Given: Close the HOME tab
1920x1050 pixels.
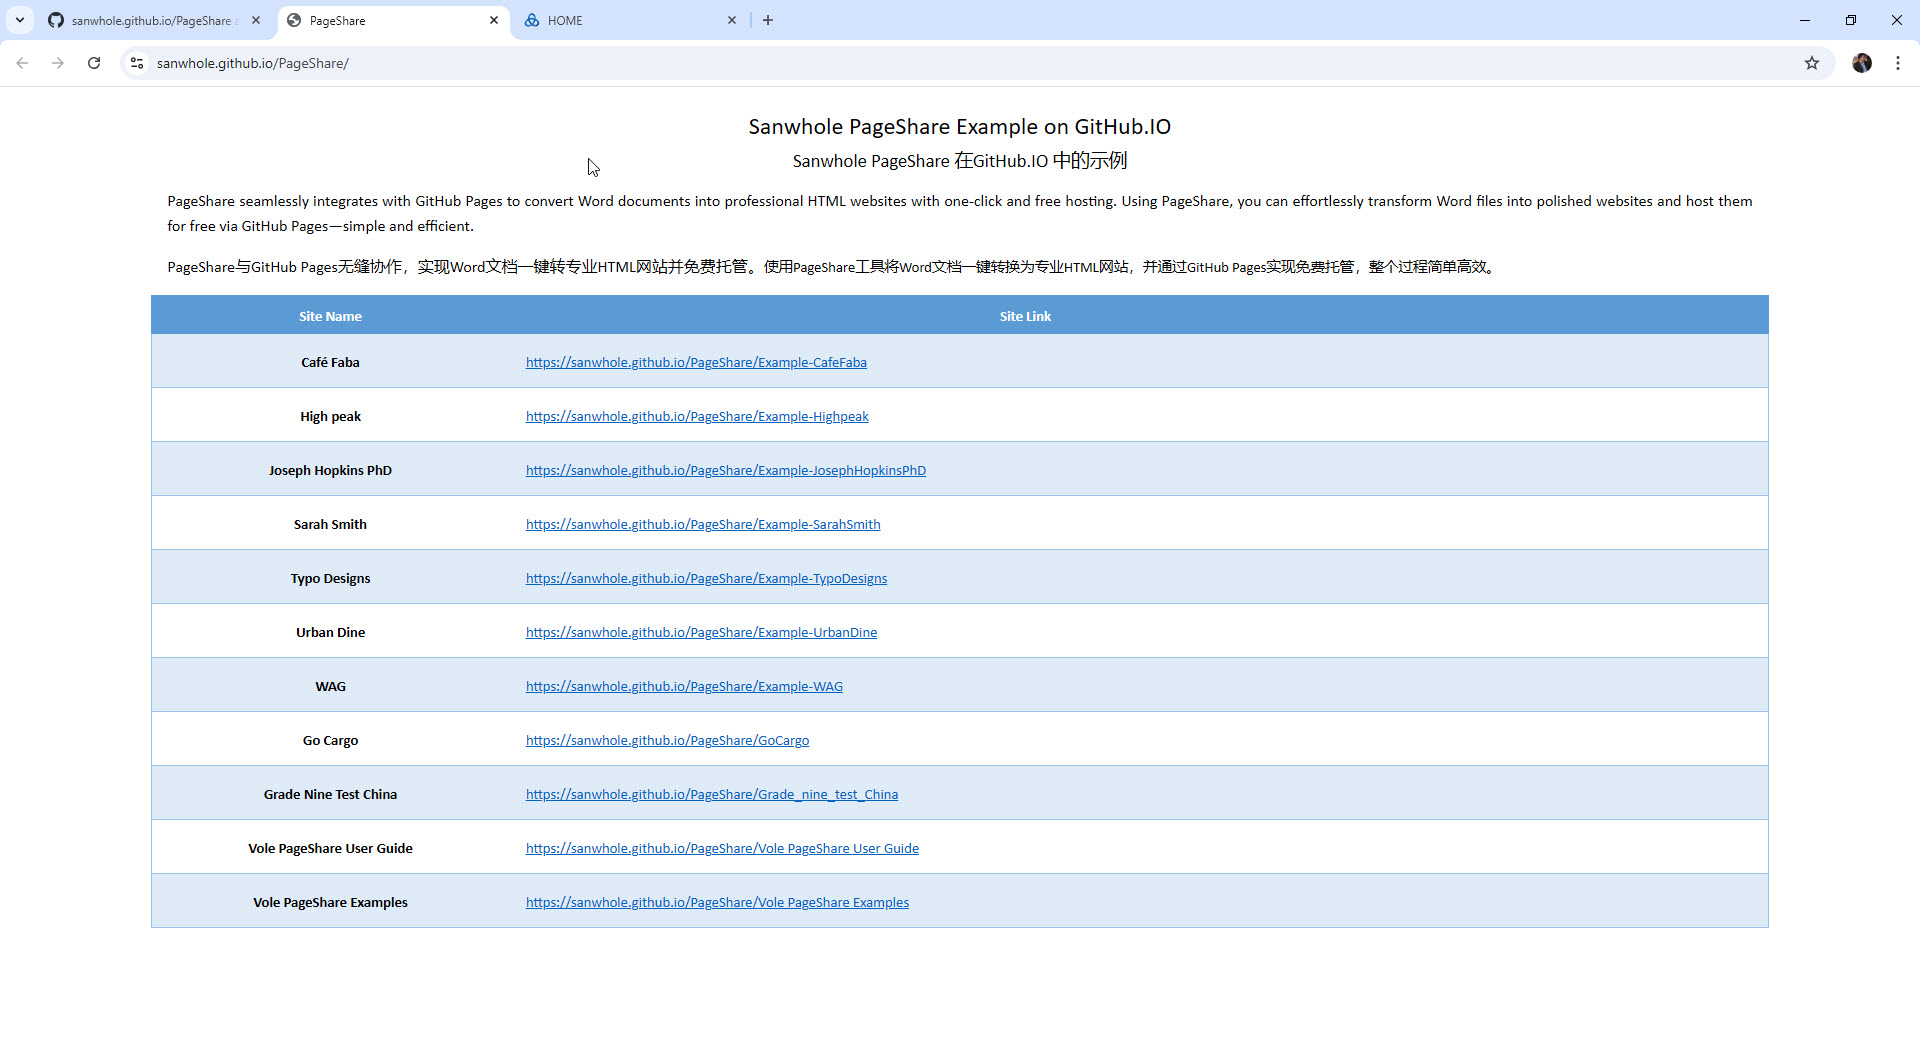Looking at the screenshot, I should click(x=732, y=20).
